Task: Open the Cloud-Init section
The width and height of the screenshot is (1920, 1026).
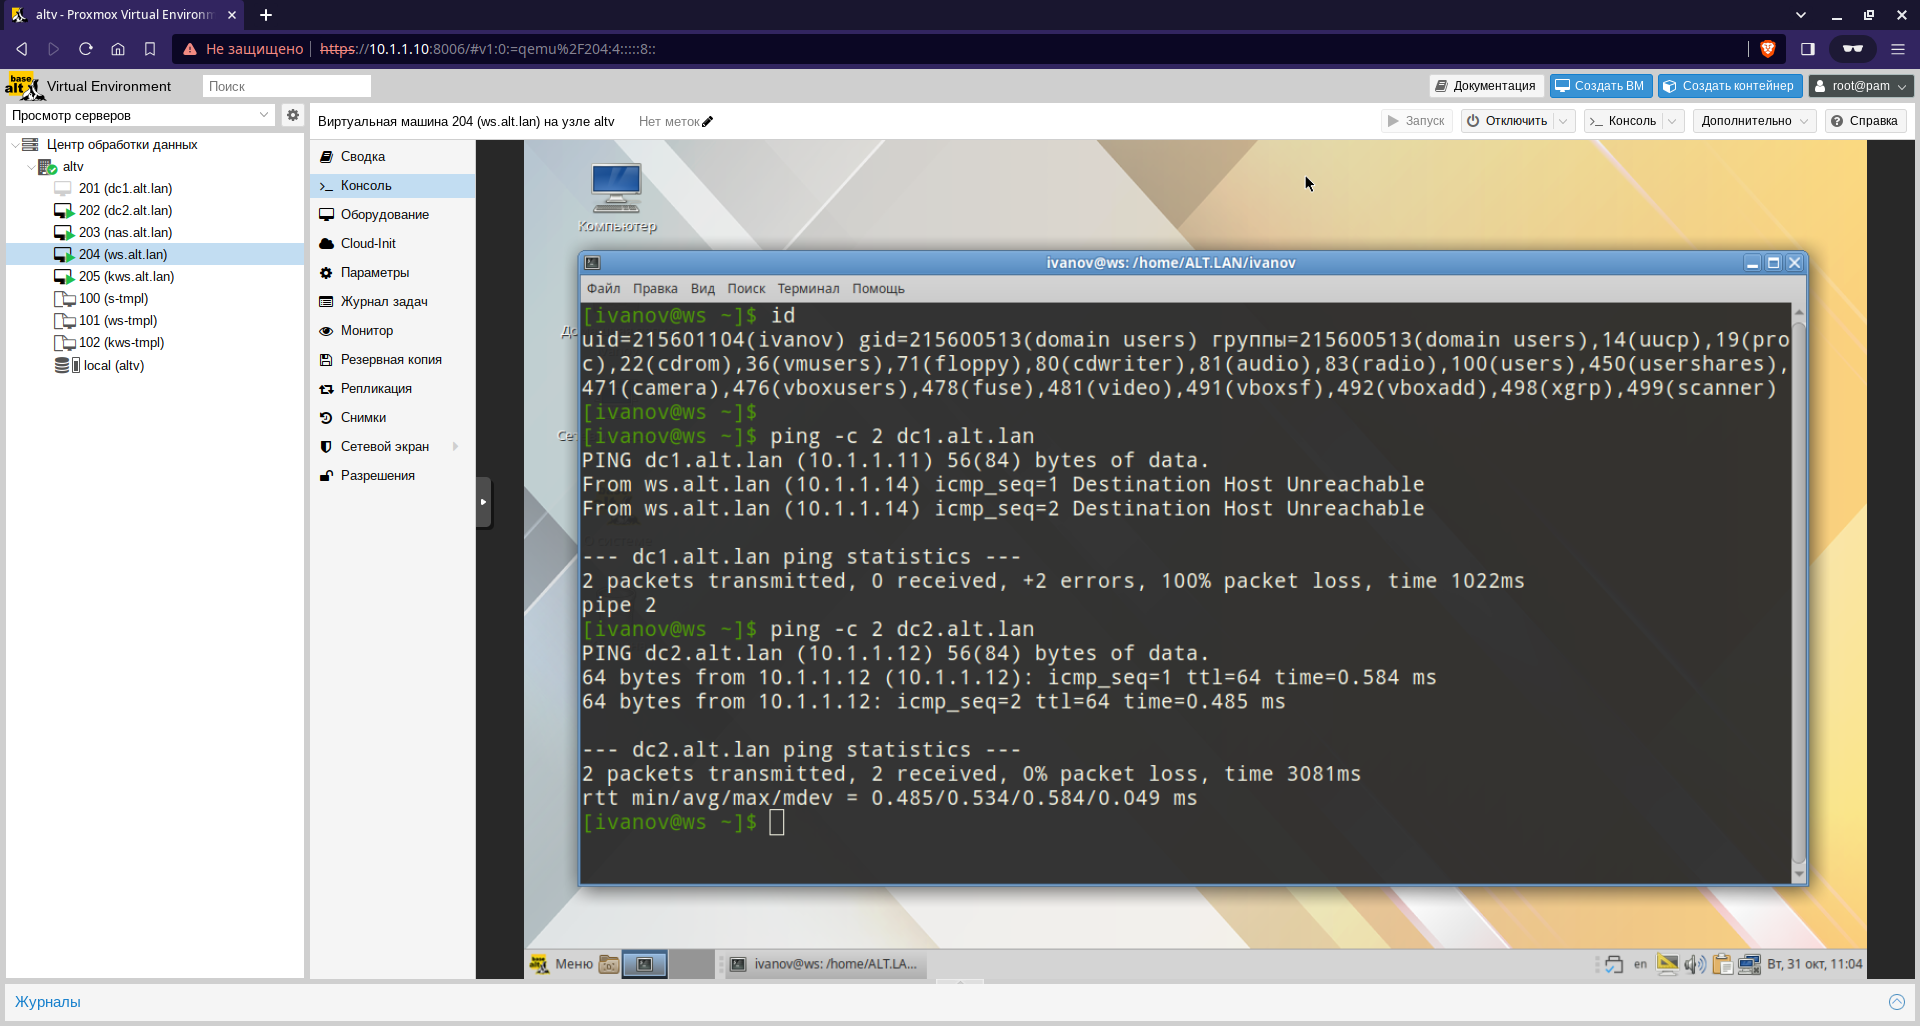Action: 392,244
